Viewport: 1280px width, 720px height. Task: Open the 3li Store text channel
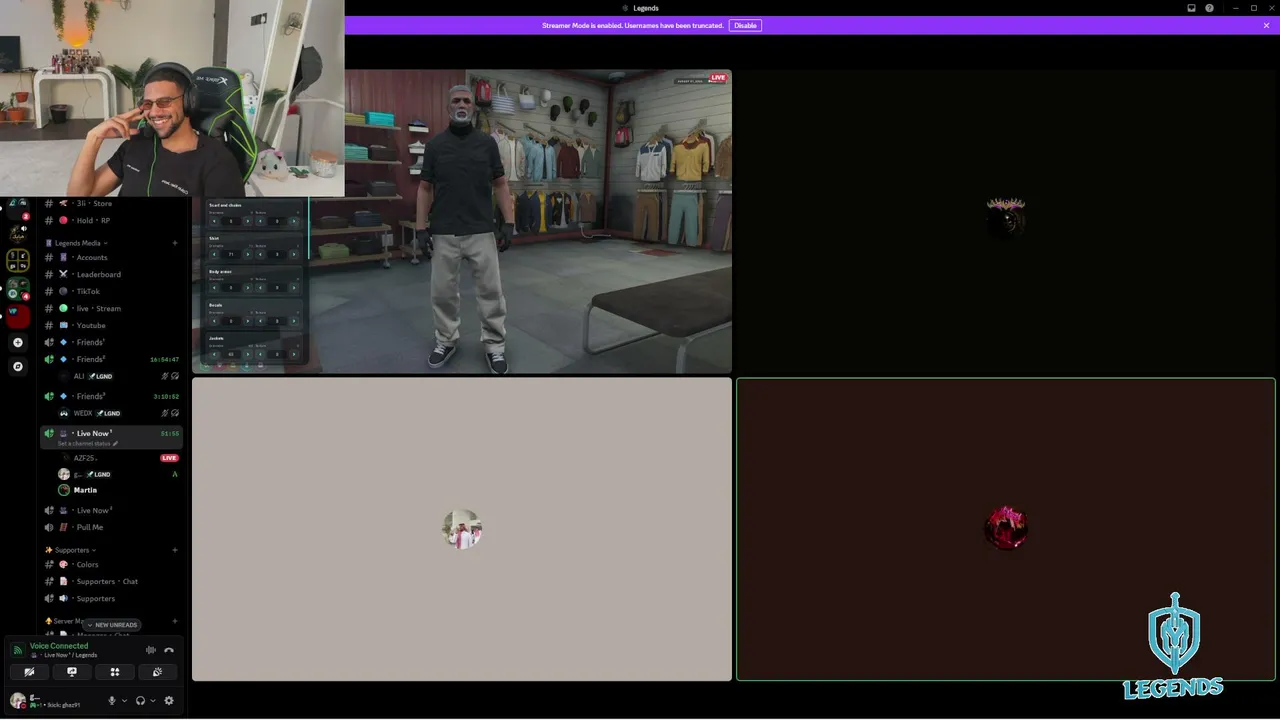pyautogui.click(x=110, y=203)
